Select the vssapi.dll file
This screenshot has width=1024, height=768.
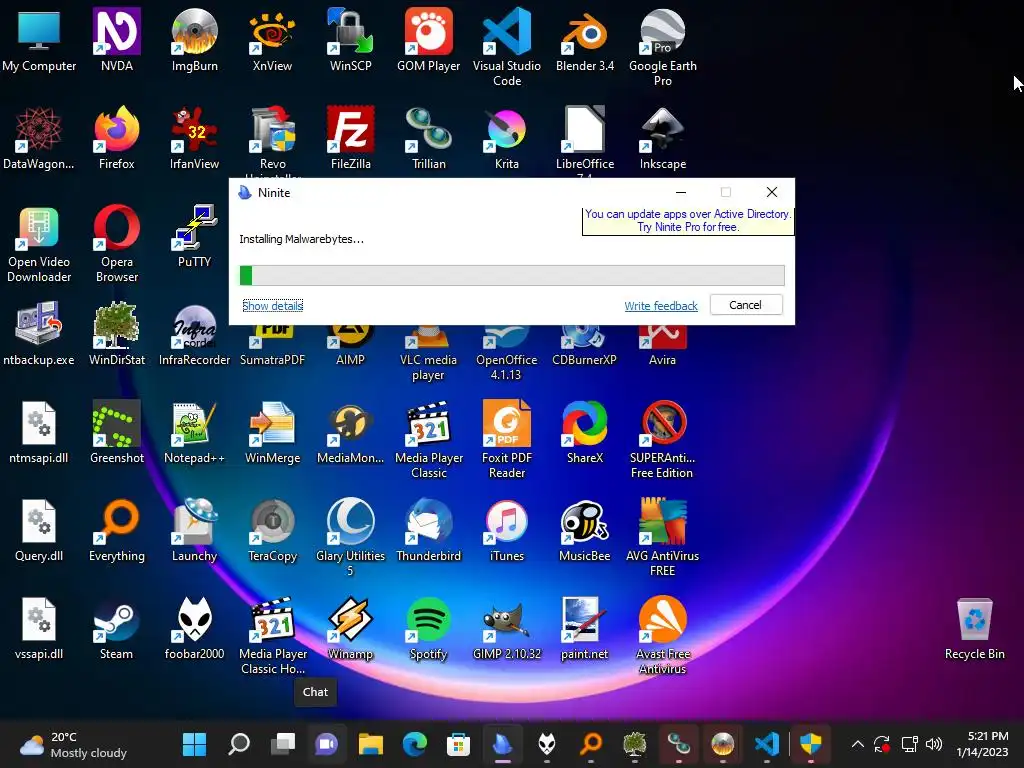click(39, 628)
